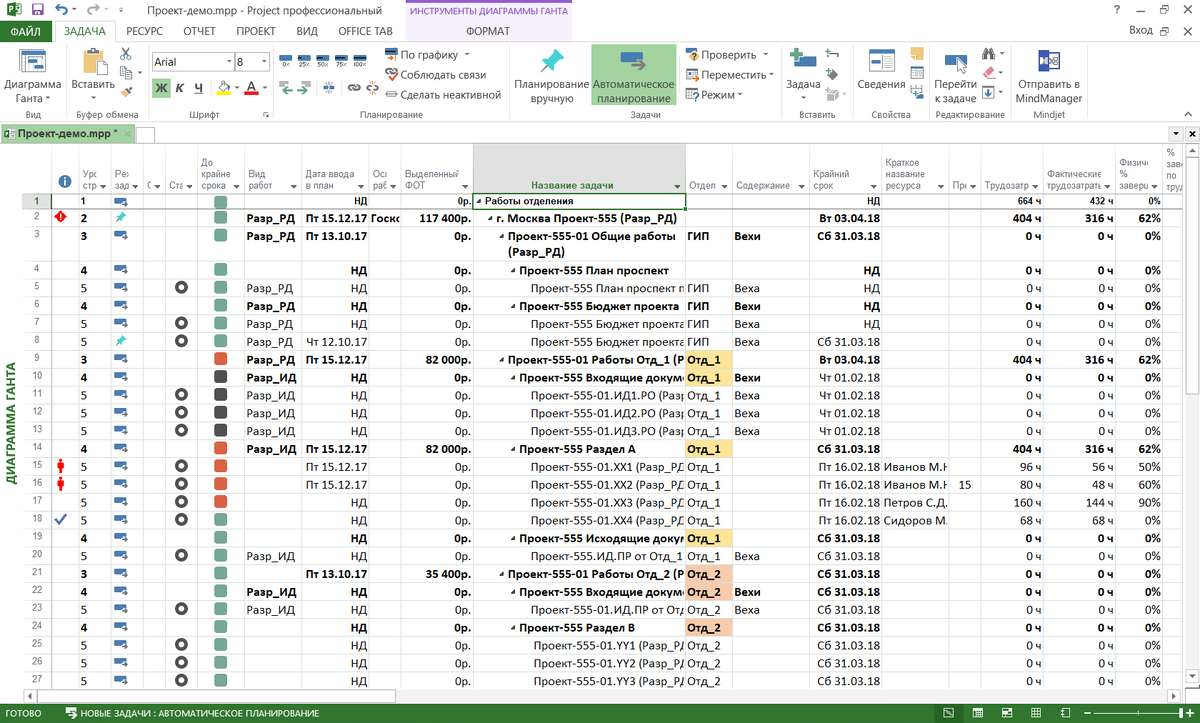Image resolution: width=1200 pixels, height=723 pixels.
Task: Click the Сведения task information icon
Action: 882,62
